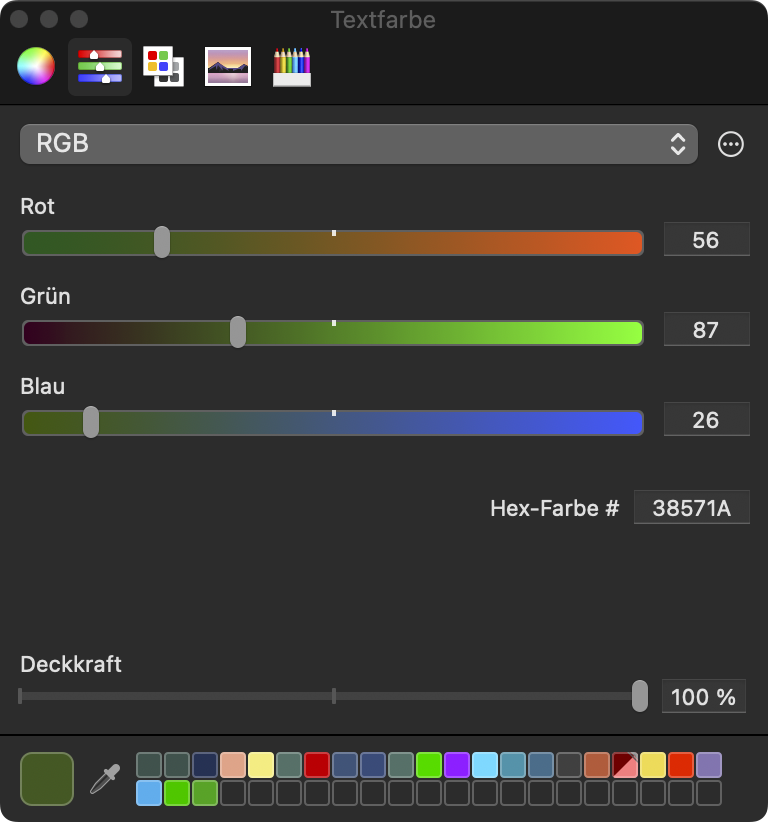Select the purple saved color swatch
Image resolution: width=768 pixels, height=822 pixels.
(457, 766)
